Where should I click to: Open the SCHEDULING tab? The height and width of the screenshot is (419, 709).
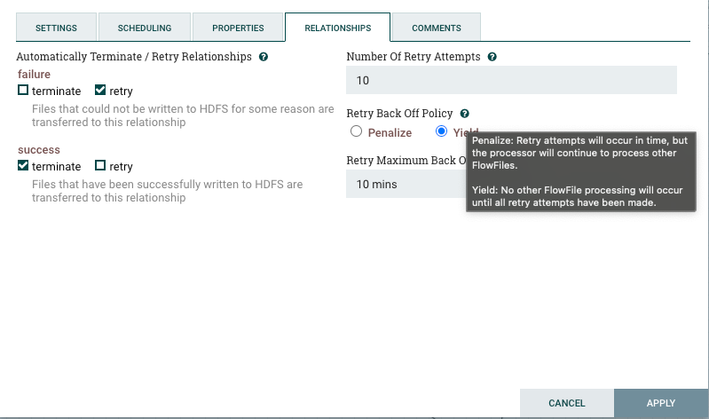coord(145,28)
